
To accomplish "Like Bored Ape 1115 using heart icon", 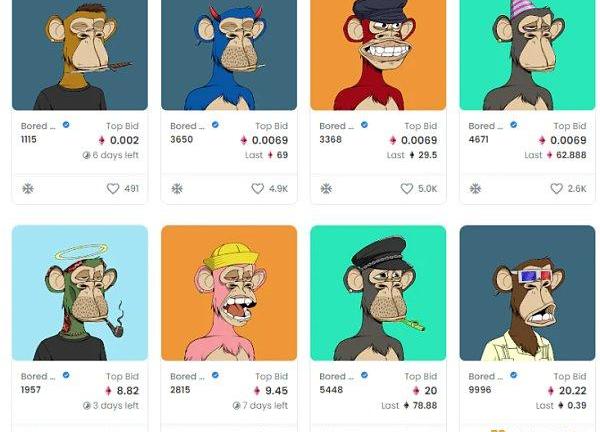I will pos(112,188).
